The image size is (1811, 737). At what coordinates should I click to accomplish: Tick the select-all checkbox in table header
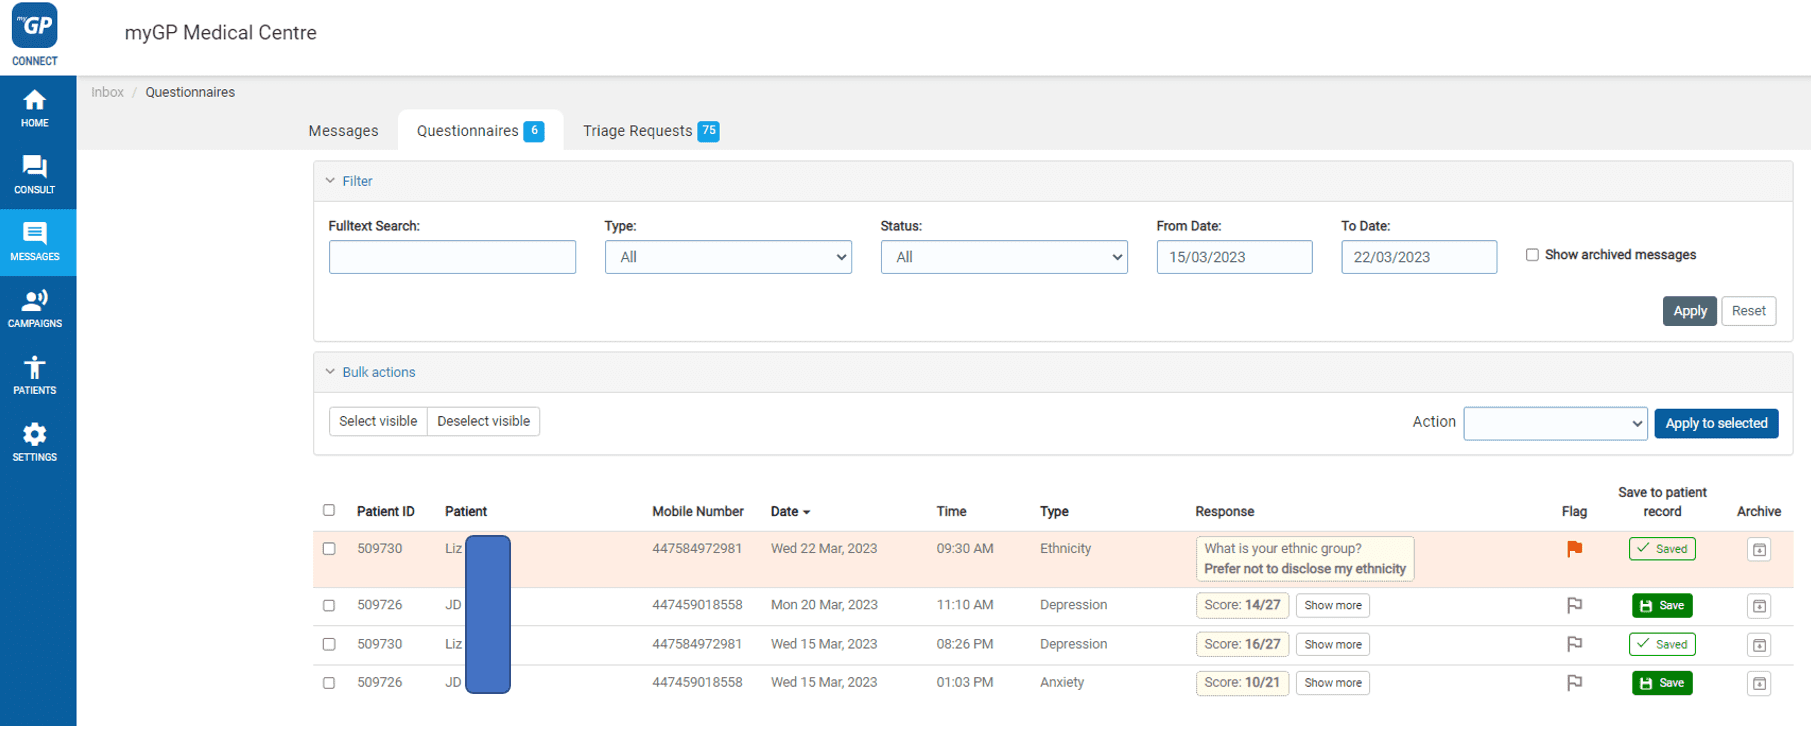[x=329, y=510]
